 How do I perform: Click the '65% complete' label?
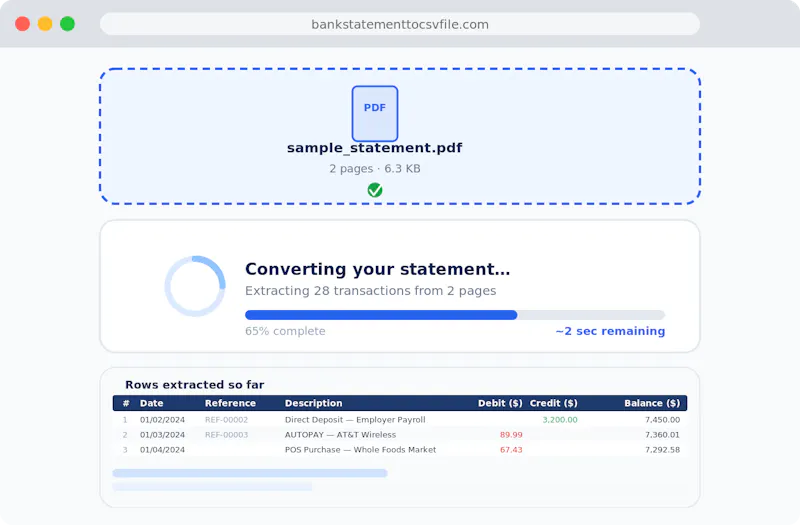pyautogui.click(x=285, y=331)
